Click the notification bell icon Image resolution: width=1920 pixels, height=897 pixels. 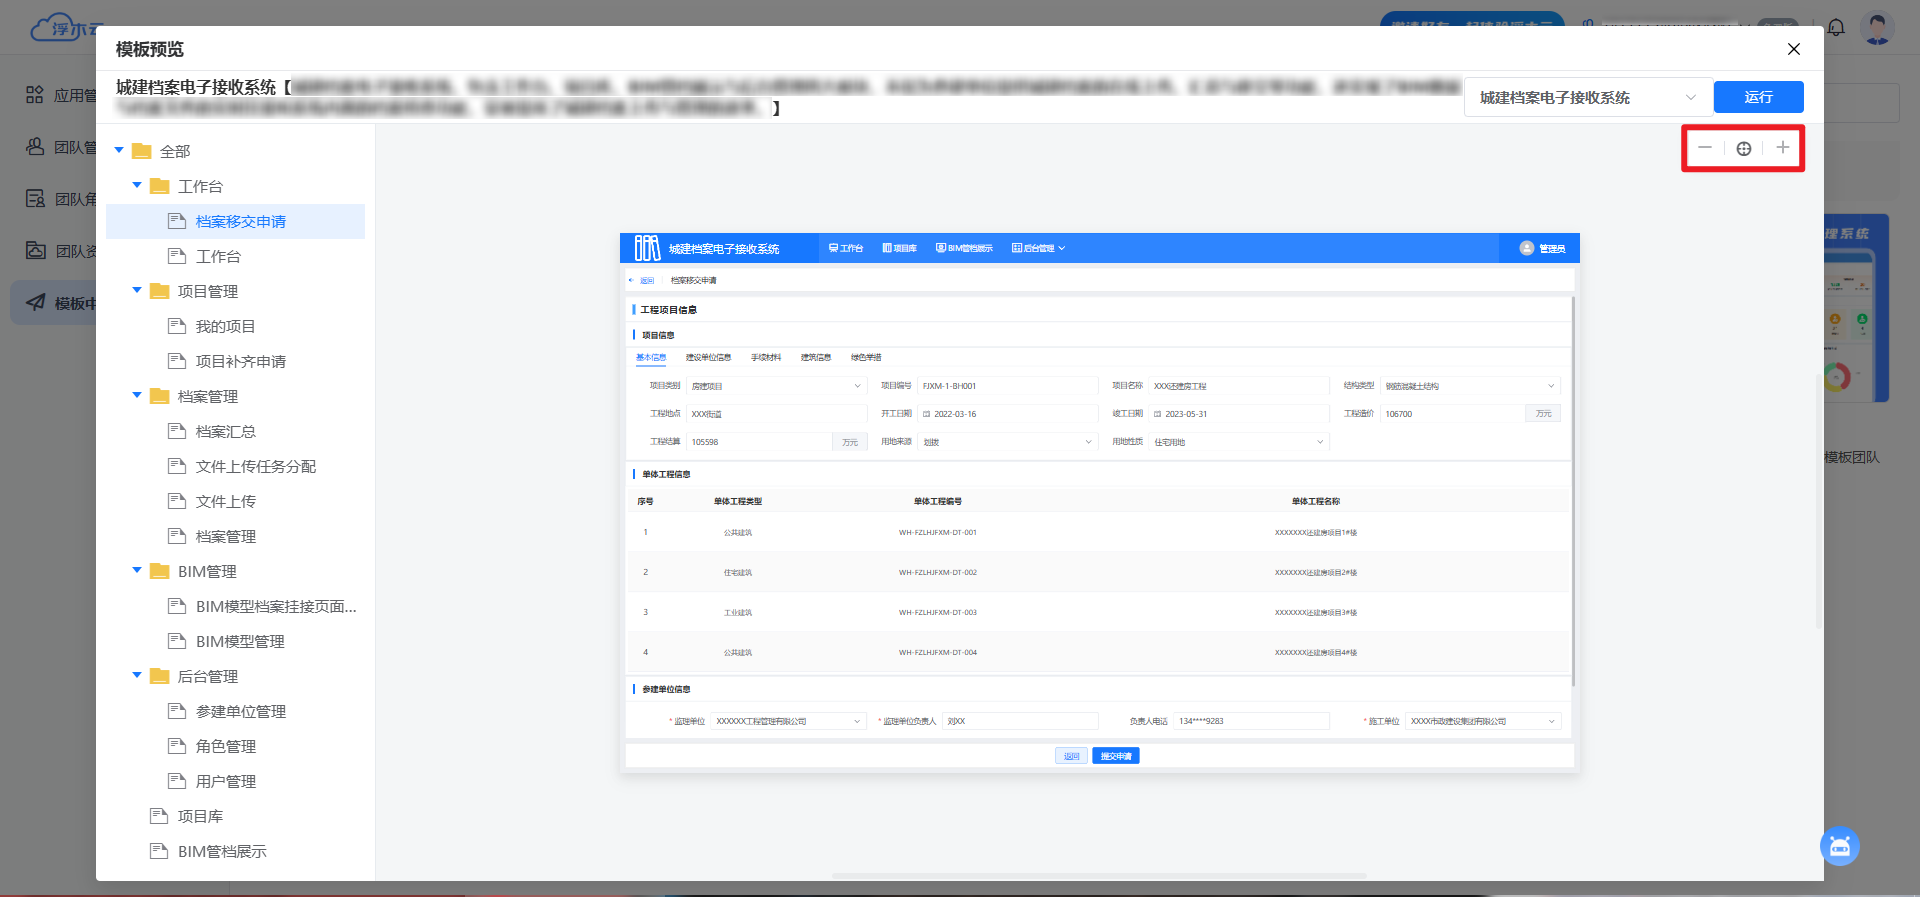coord(1836,28)
